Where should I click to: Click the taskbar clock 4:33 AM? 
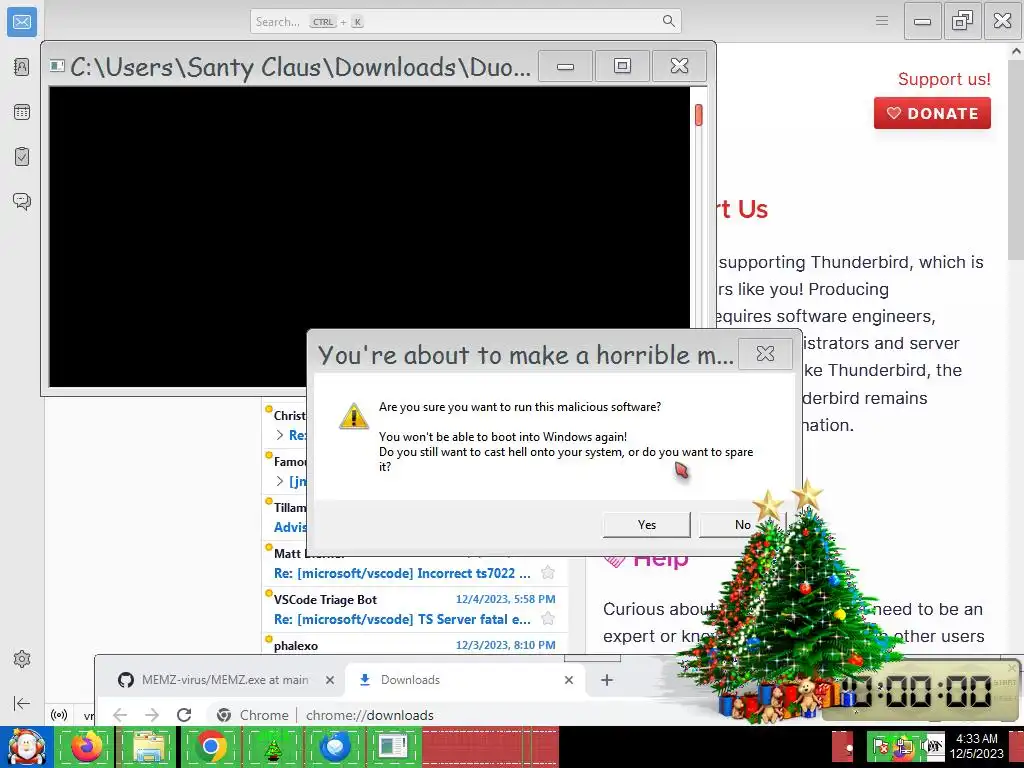[976, 739]
